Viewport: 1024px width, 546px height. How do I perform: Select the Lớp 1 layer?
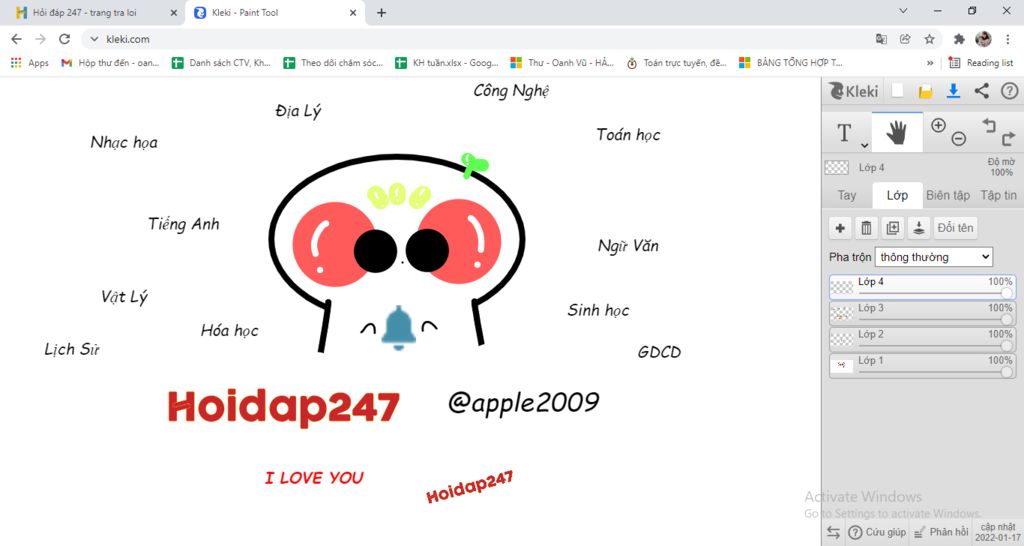point(923,365)
